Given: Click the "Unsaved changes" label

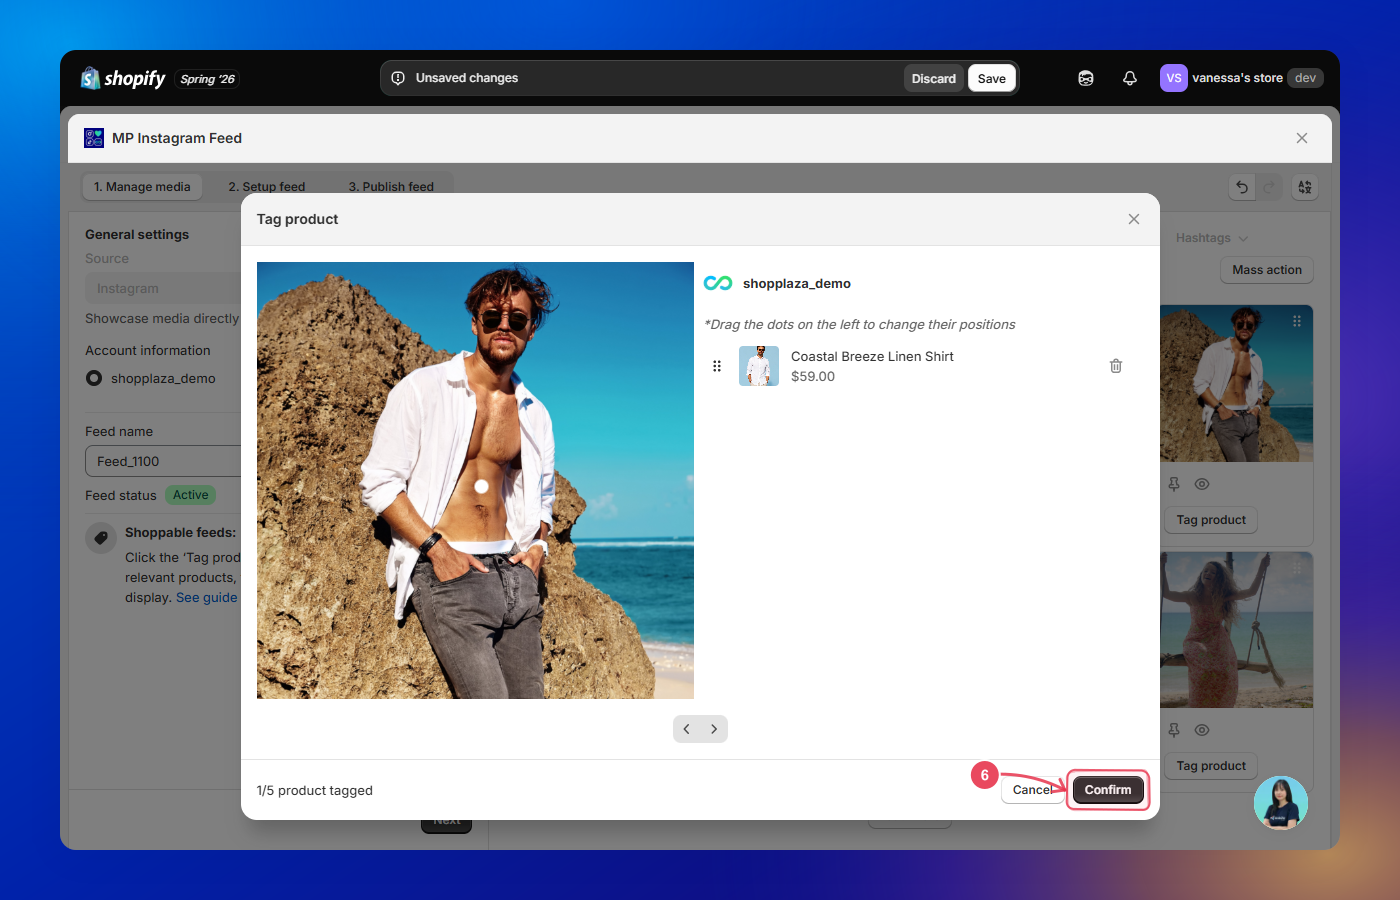Looking at the screenshot, I should [467, 78].
